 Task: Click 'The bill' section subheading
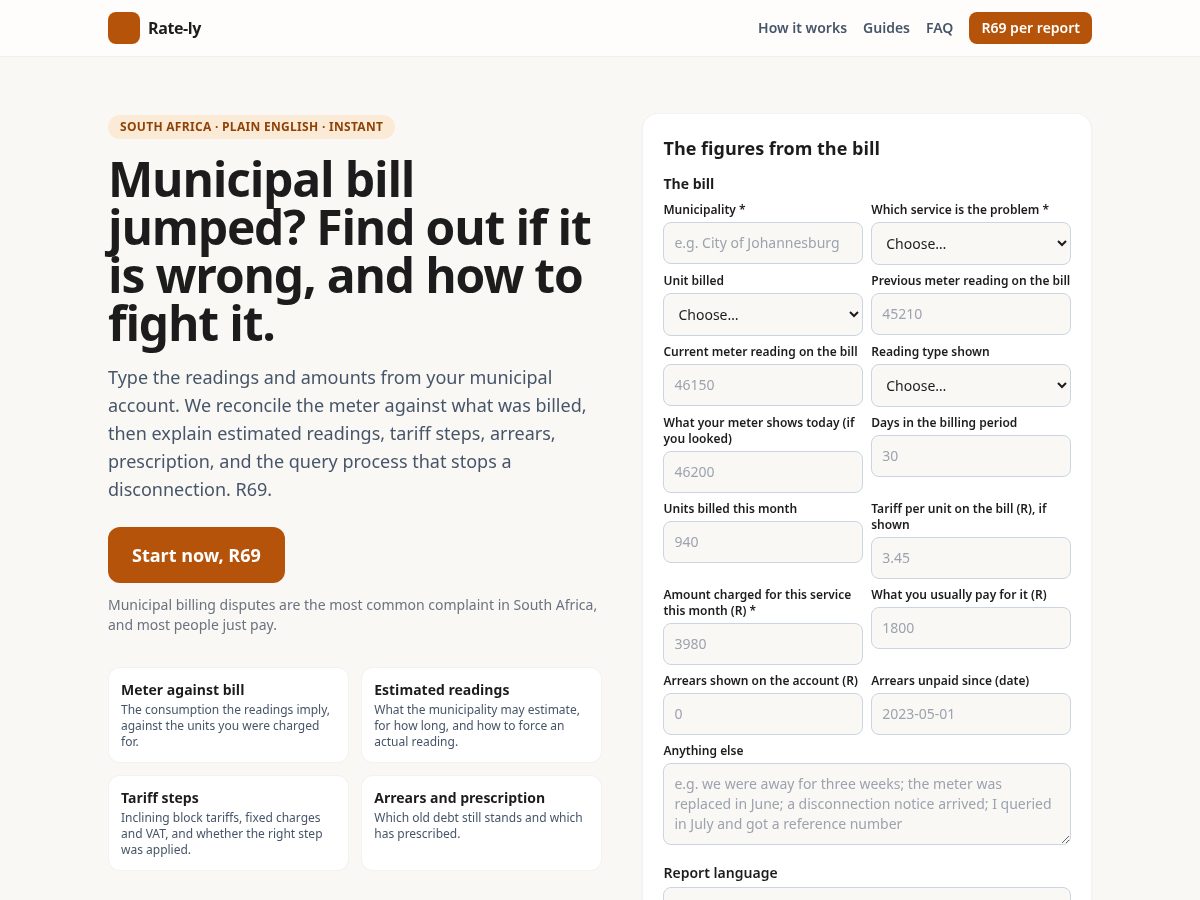click(688, 184)
